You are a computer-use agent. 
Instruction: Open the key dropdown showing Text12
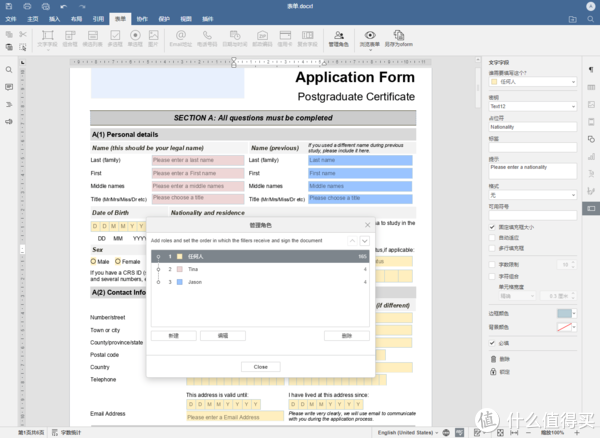click(x=533, y=106)
